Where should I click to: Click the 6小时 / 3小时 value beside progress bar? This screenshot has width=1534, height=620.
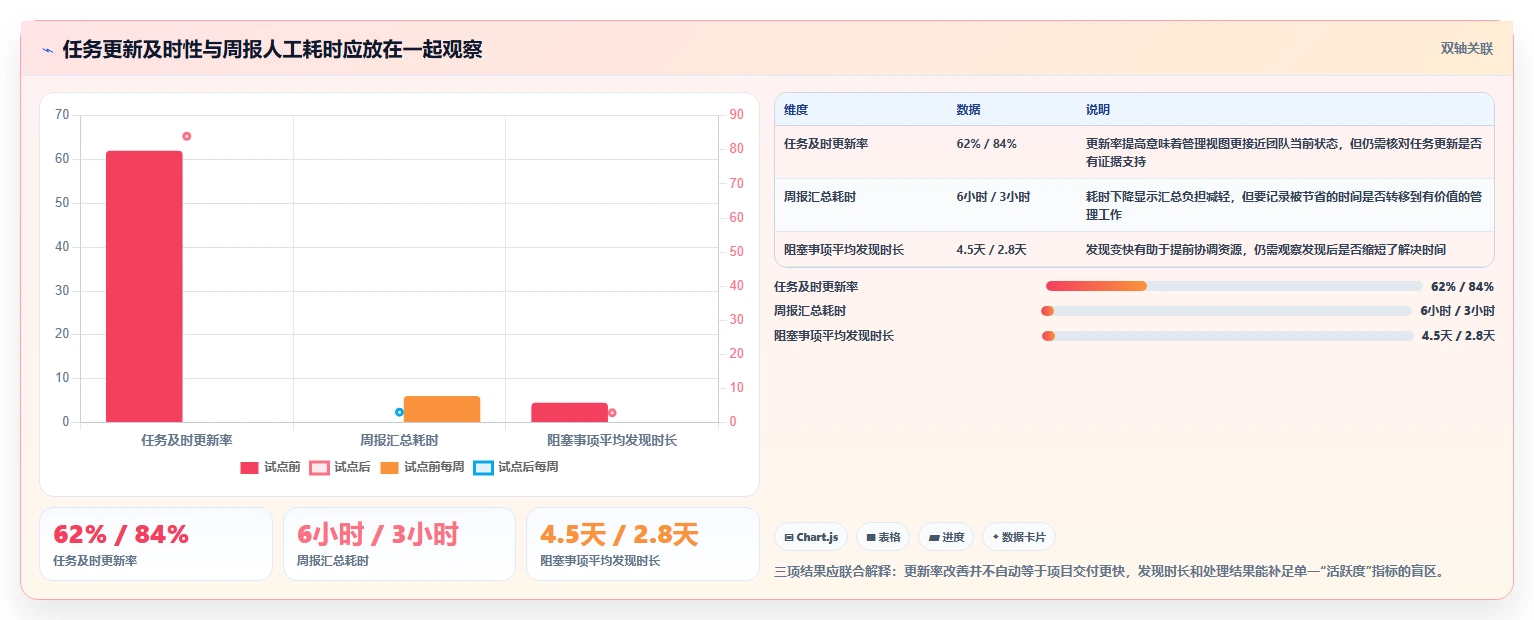[x=1457, y=311]
